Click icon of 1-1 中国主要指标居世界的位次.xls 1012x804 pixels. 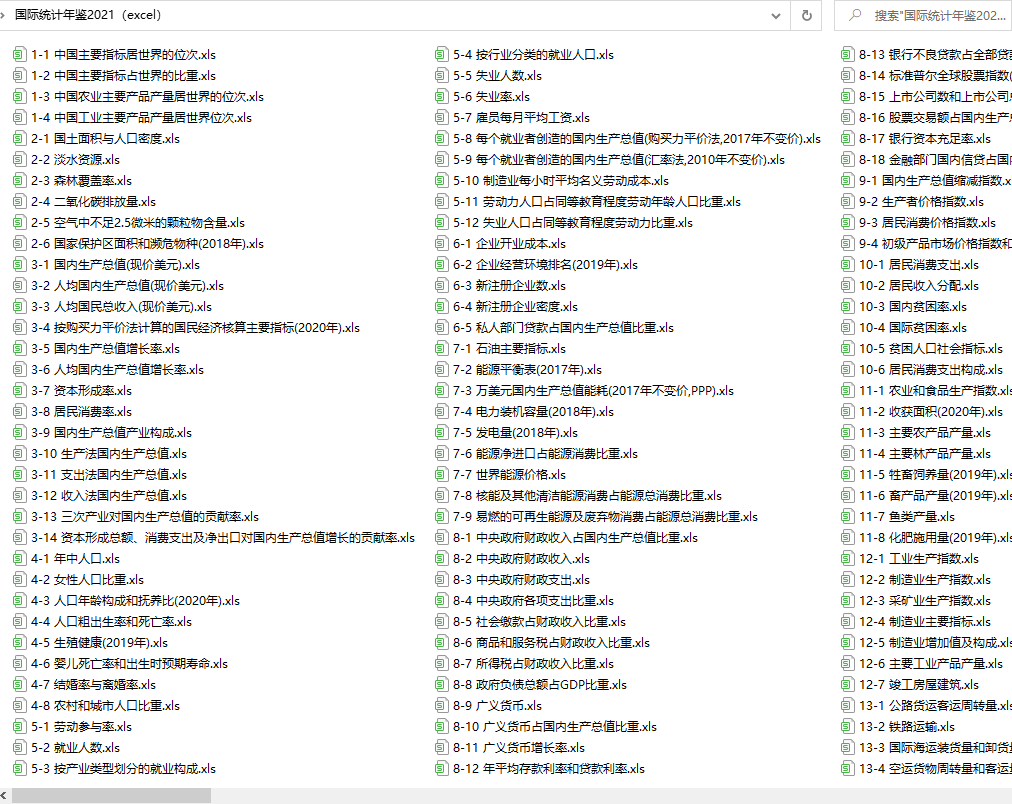click(19, 55)
